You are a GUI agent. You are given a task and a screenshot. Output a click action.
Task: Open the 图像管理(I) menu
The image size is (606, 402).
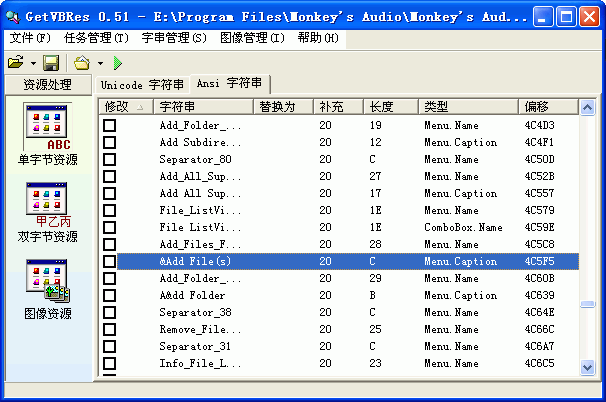[x=252, y=38]
